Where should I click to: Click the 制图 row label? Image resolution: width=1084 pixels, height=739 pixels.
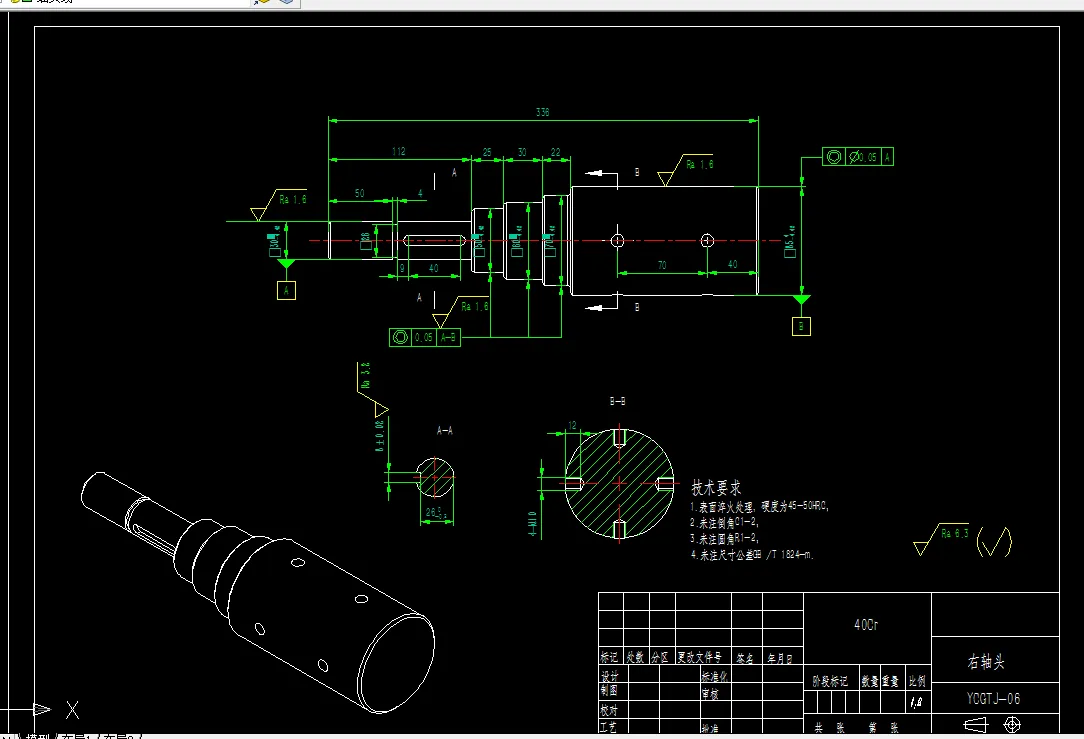610,690
